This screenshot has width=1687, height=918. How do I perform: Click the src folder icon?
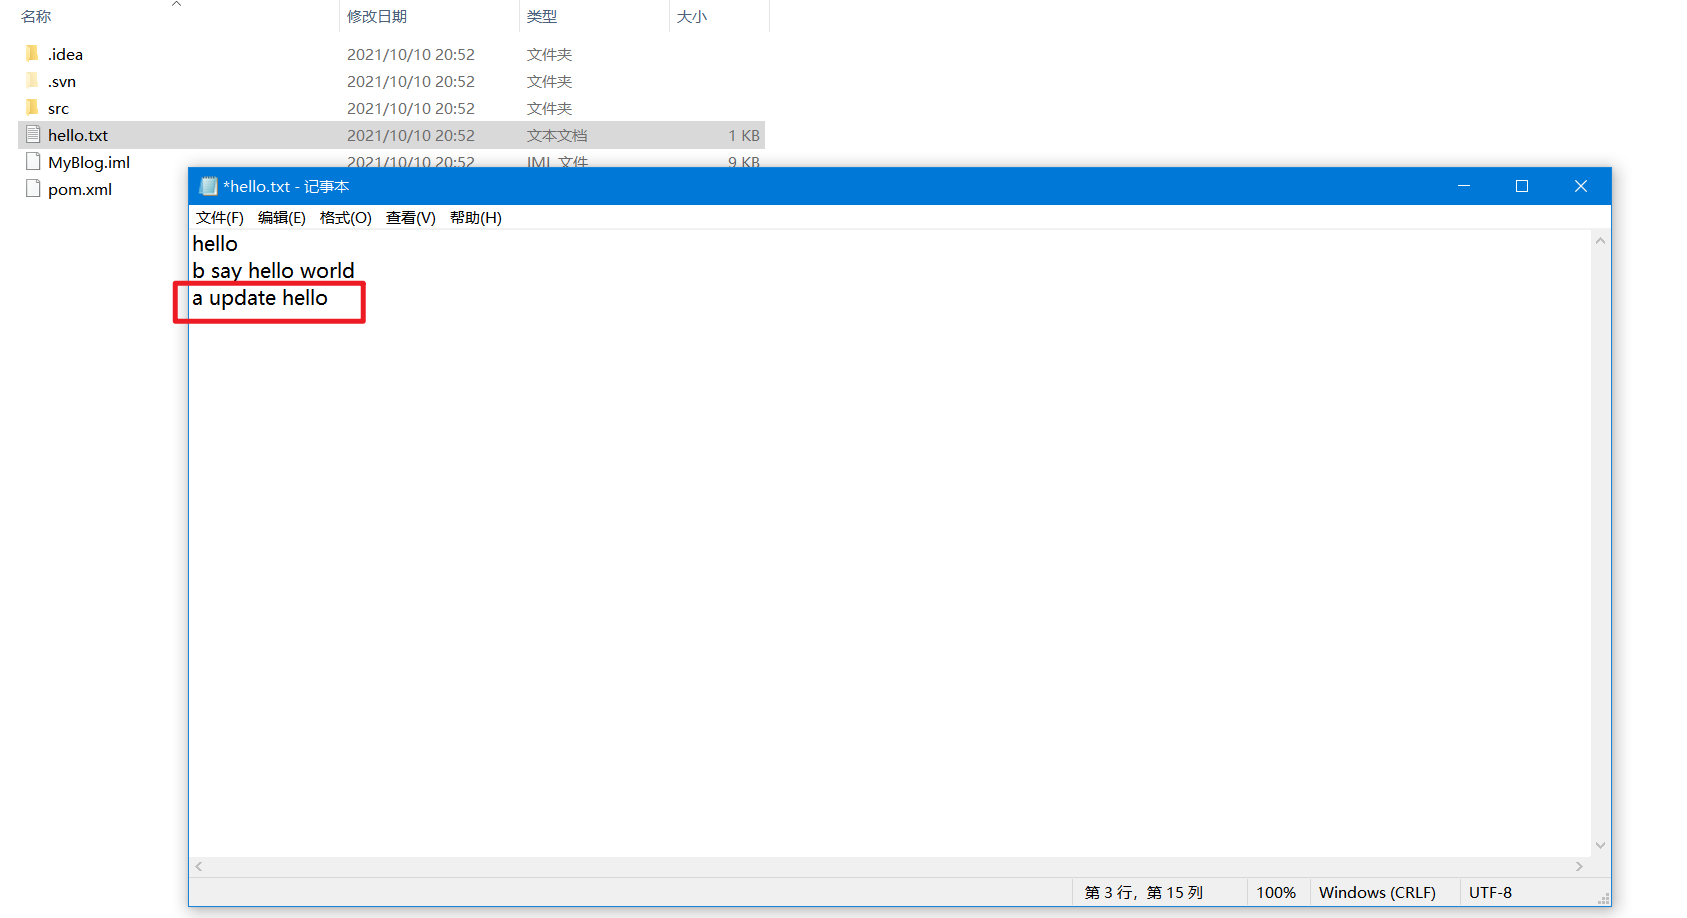(x=32, y=107)
